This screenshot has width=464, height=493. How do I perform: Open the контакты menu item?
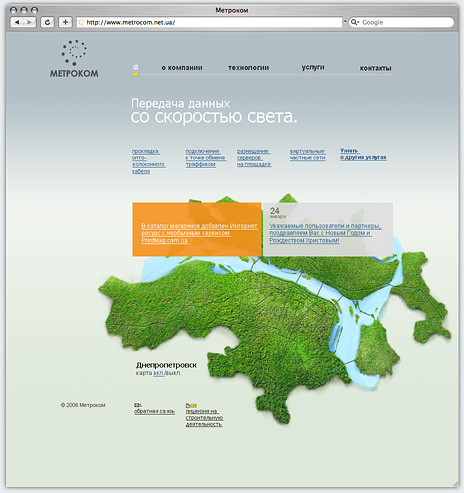(375, 68)
